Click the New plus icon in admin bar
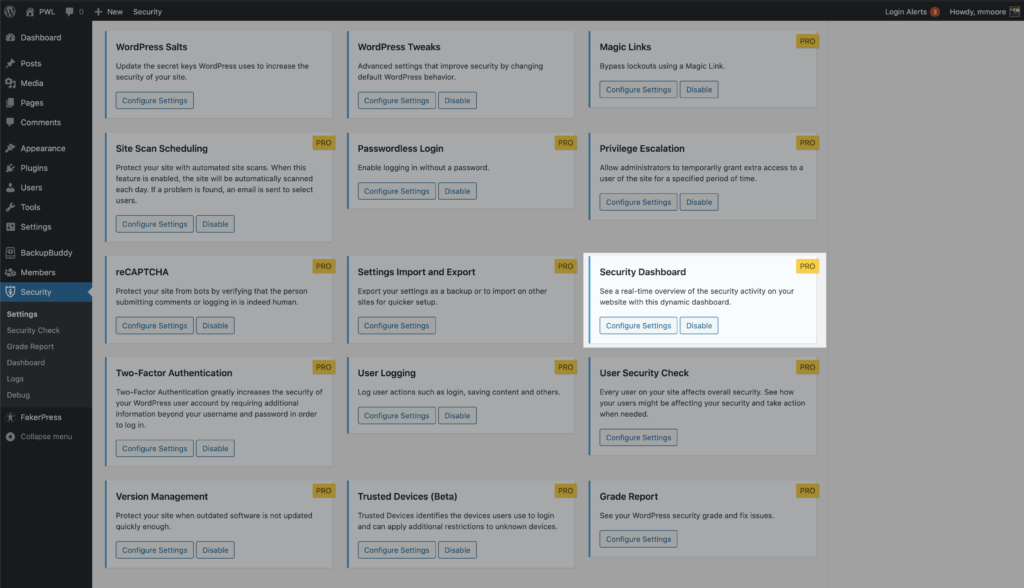 98,12
